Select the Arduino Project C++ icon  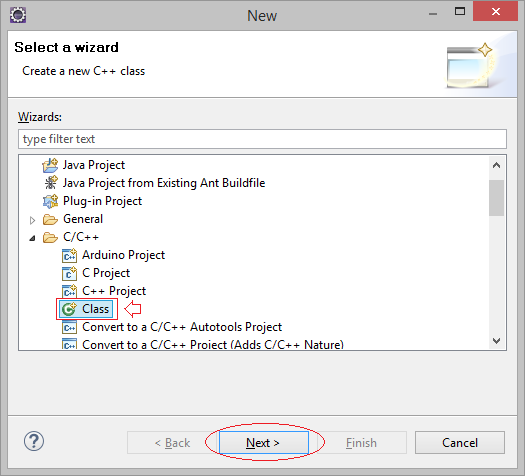pos(69,255)
